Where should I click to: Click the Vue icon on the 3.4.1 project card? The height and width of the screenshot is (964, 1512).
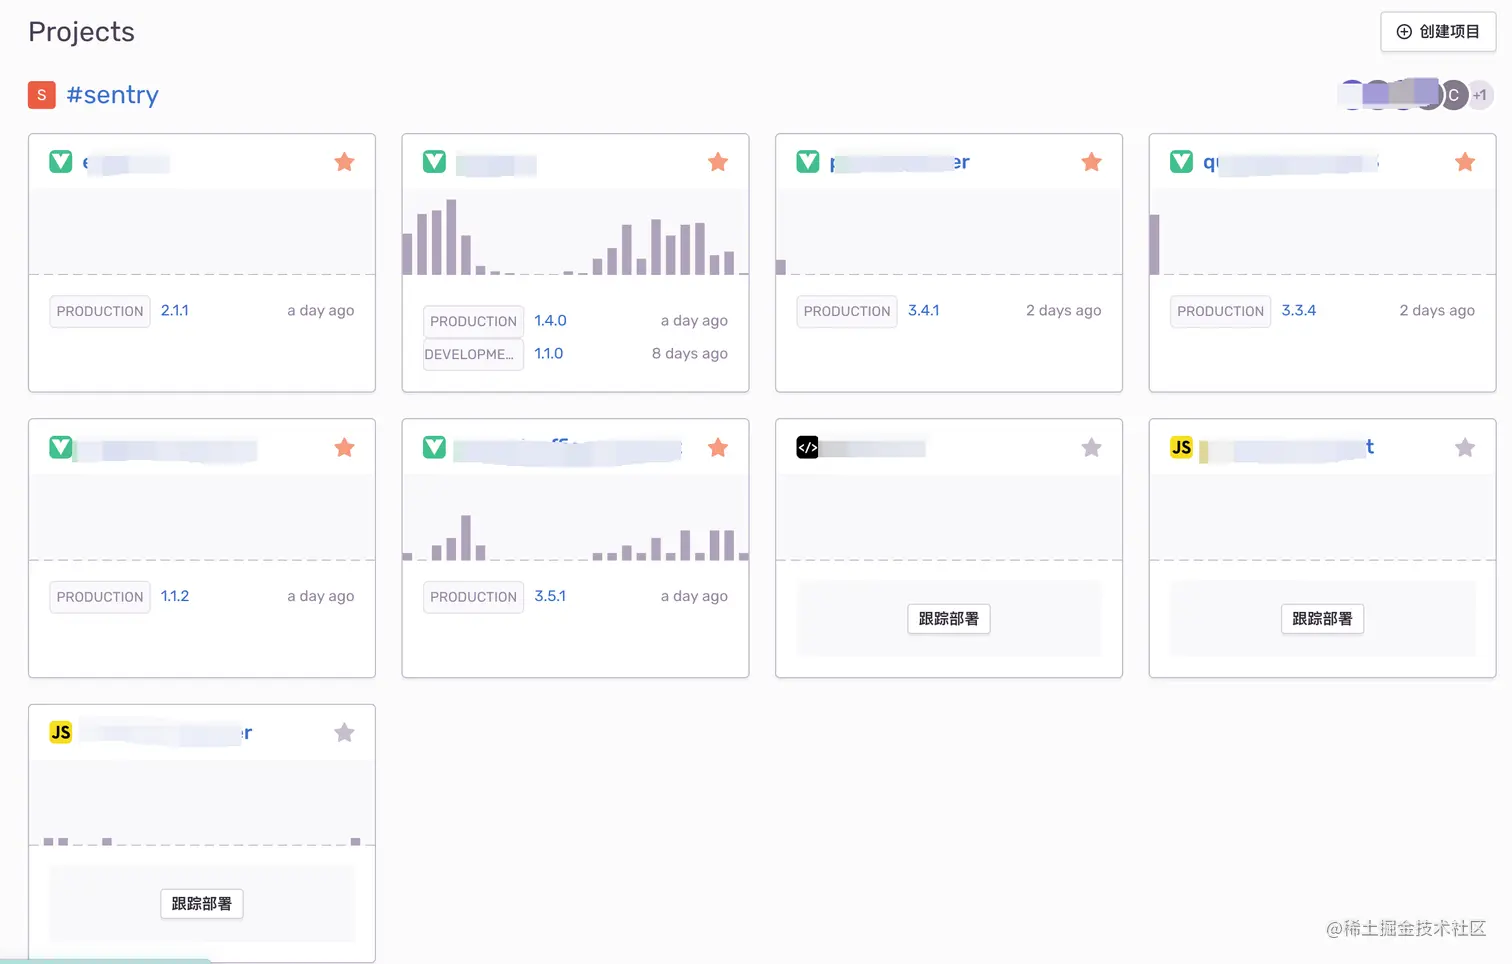(x=808, y=162)
